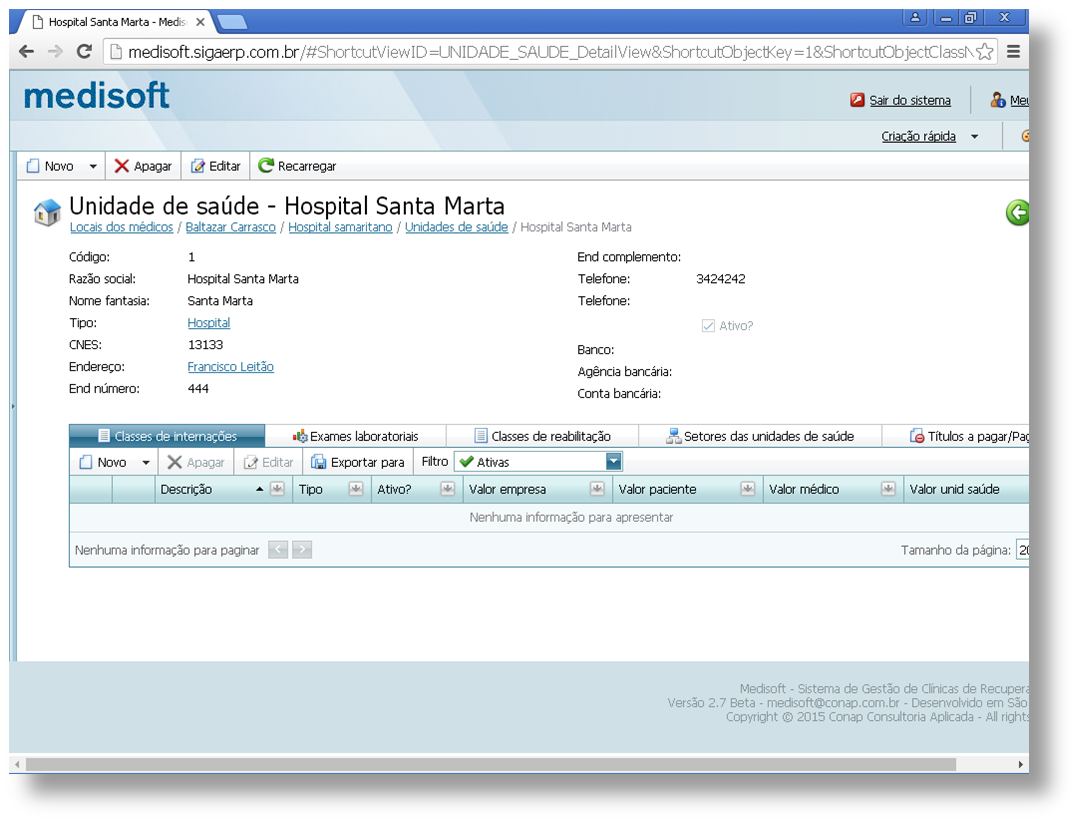This screenshot has height=823, width=1078.
Task: Click the green back arrow circle icon
Action: [x=1018, y=212]
